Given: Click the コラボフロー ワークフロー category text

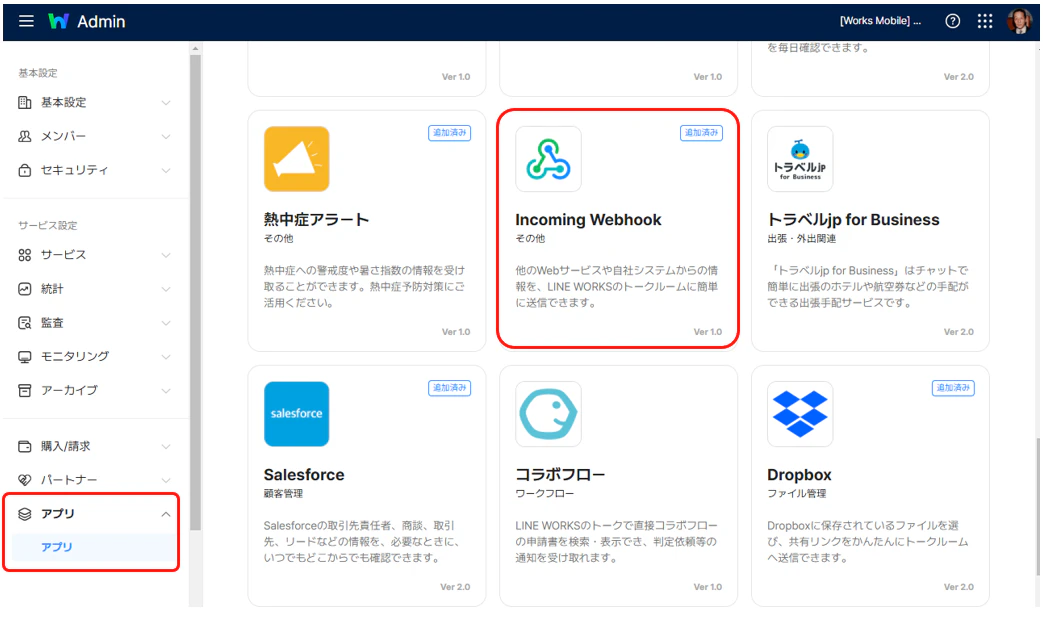Looking at the screenshot, I should tap(545, 493).
